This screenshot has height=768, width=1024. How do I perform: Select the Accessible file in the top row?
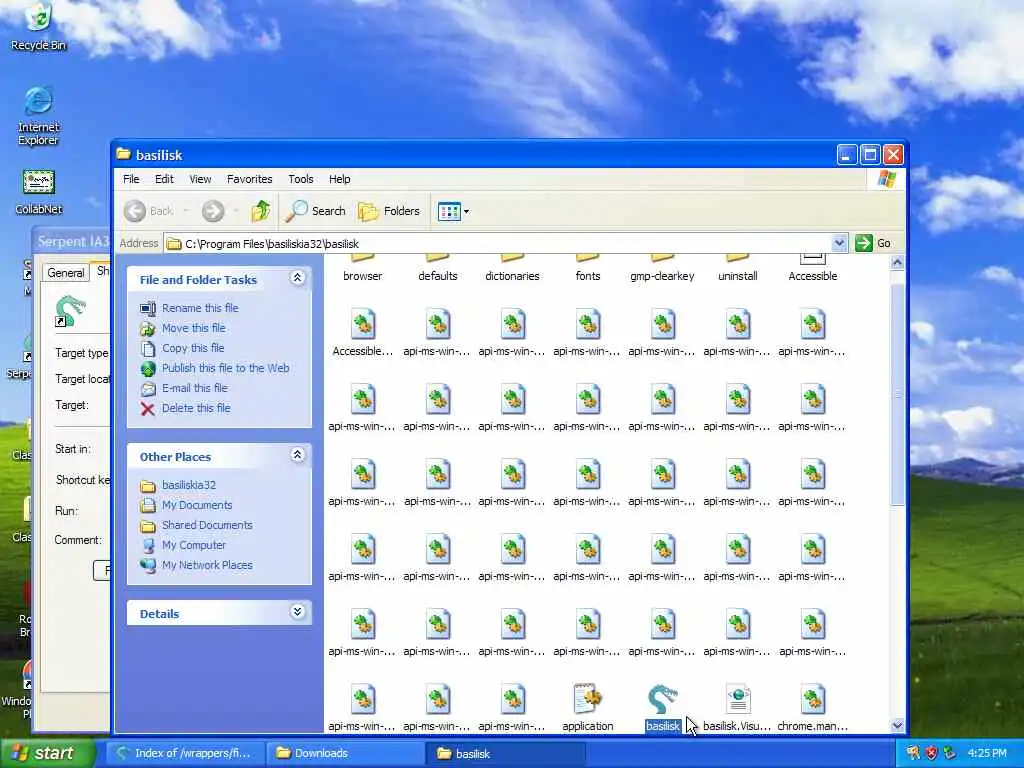click(812, 270)
